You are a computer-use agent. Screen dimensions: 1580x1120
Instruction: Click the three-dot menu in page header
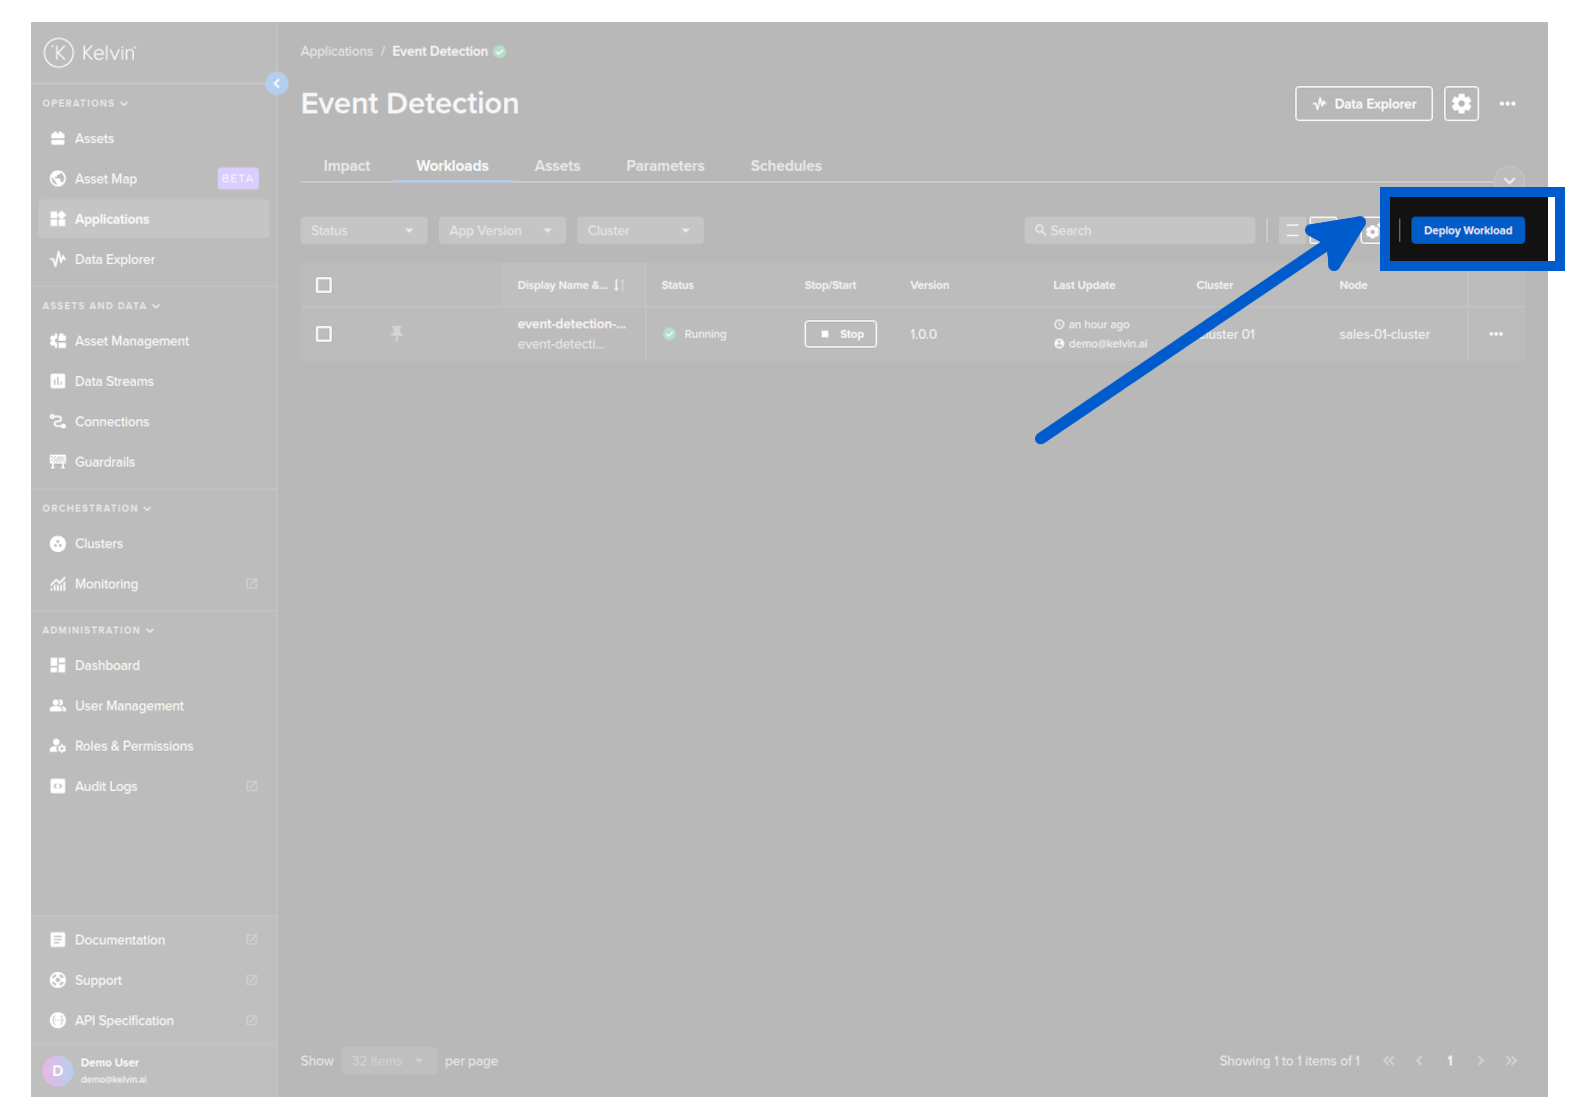coord(1507,104)
